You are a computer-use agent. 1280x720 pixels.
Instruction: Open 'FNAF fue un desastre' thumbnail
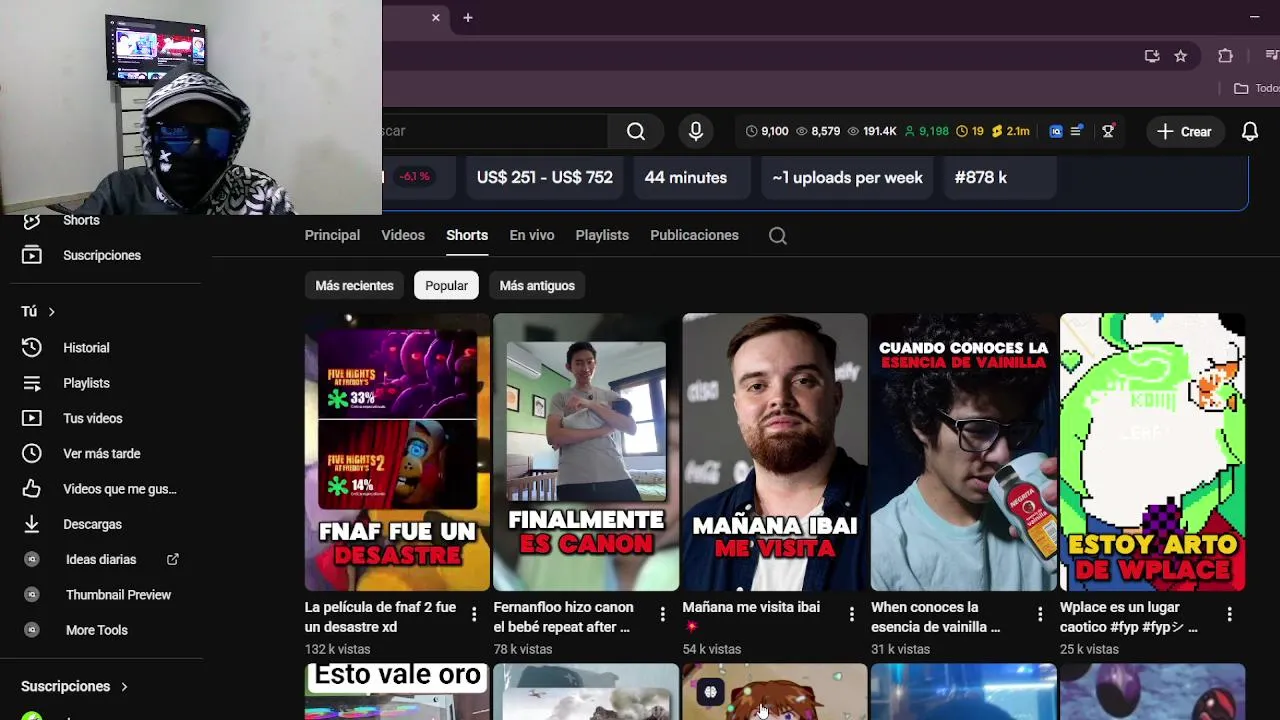click(x=397, y=452)
